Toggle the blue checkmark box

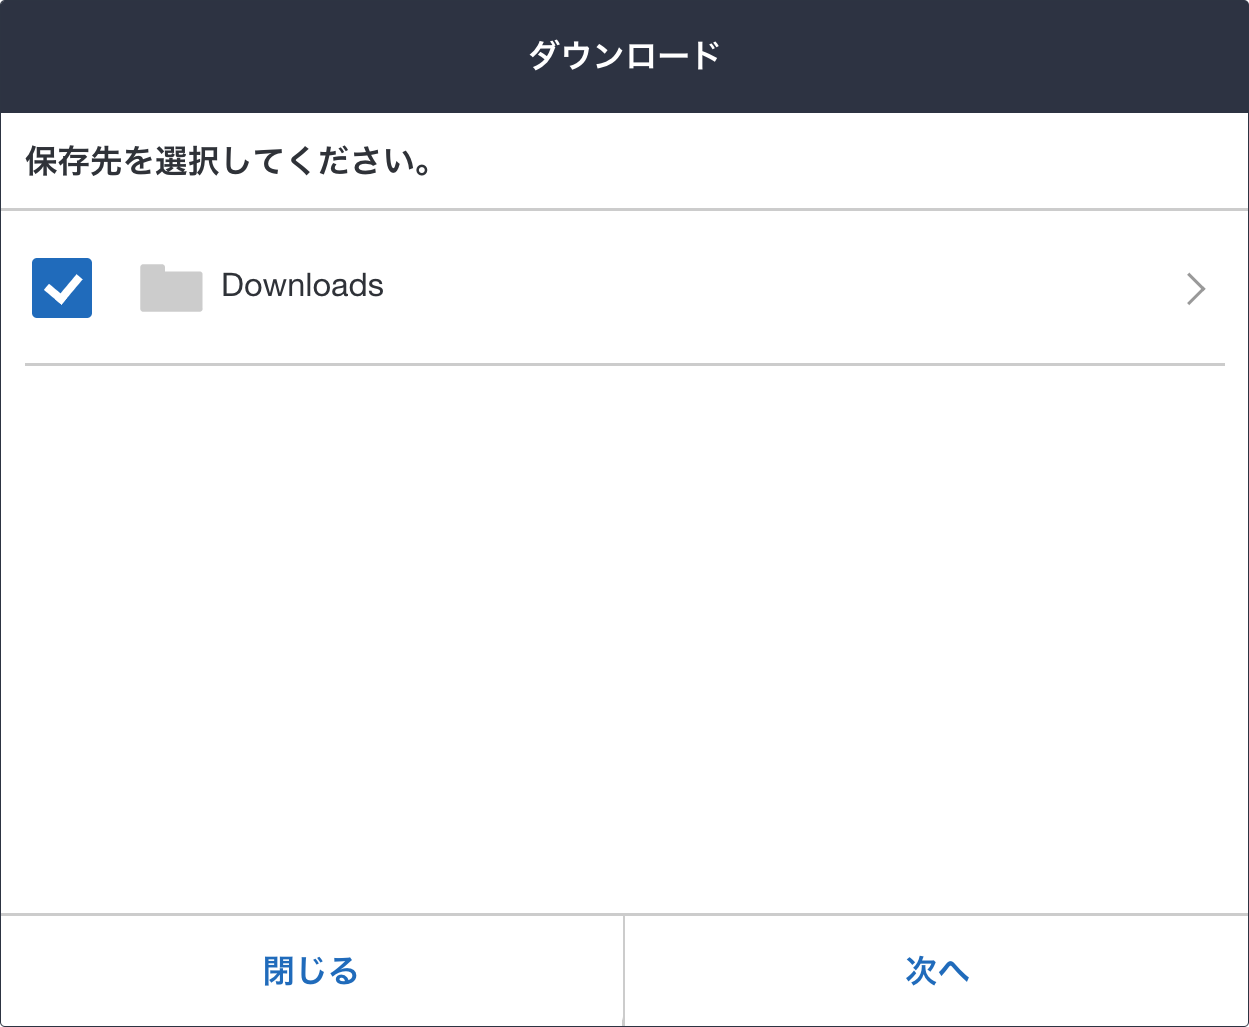(62, 288)
